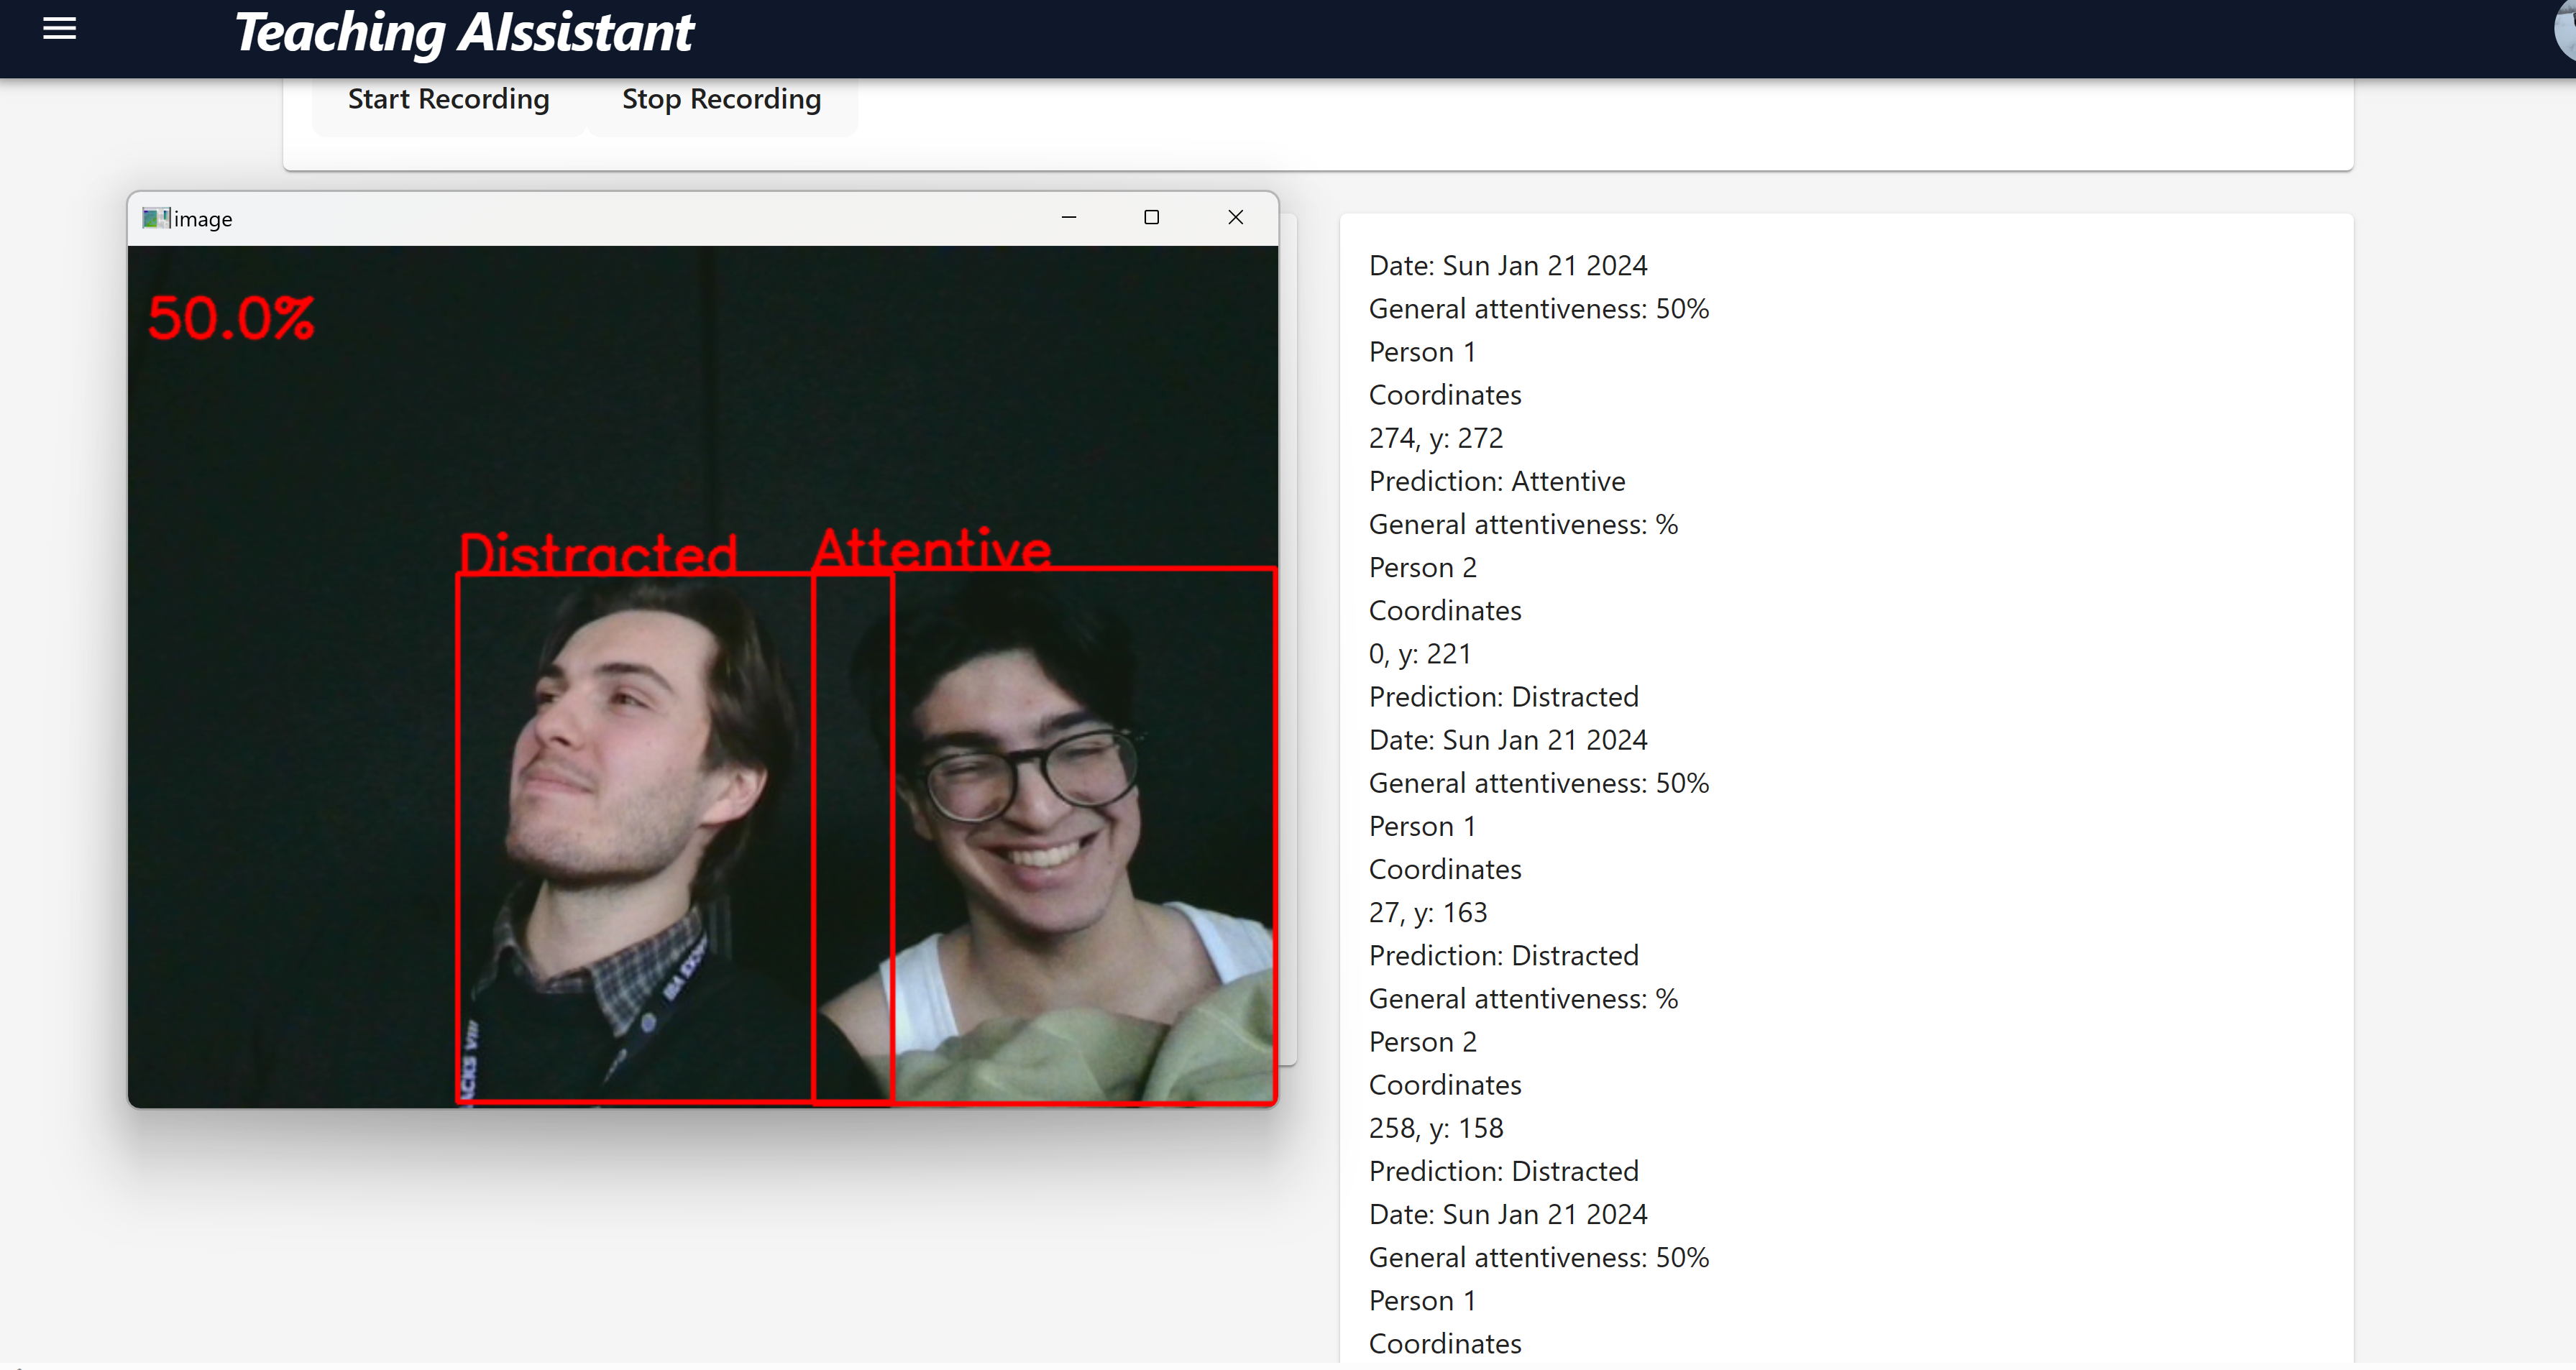The image size is (2576, 1370).
Task: Close the image preview window
Action: (x=1235, y=217)
